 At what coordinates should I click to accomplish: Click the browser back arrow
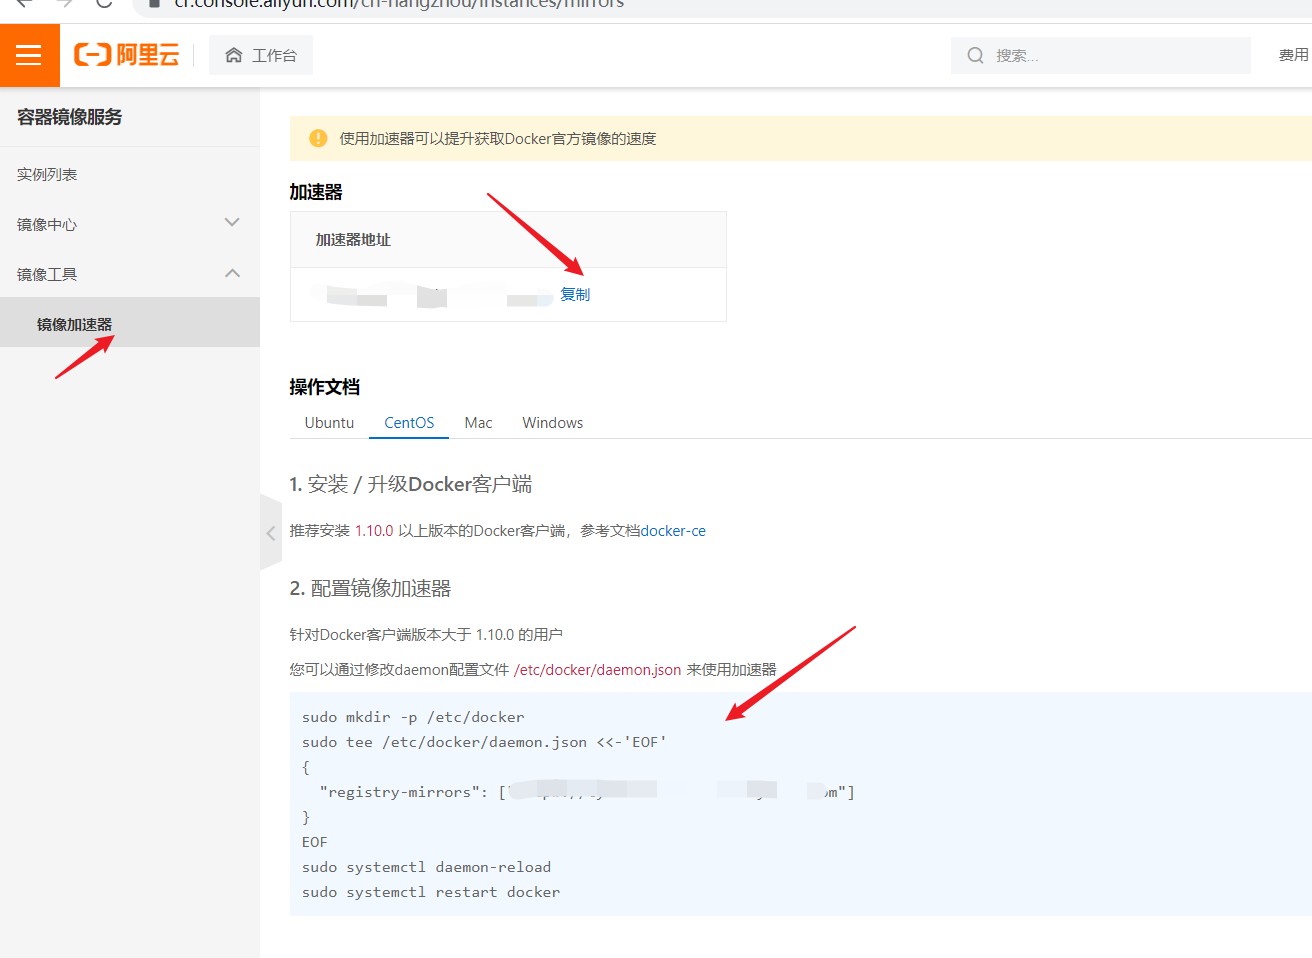[x=25, y=4]
